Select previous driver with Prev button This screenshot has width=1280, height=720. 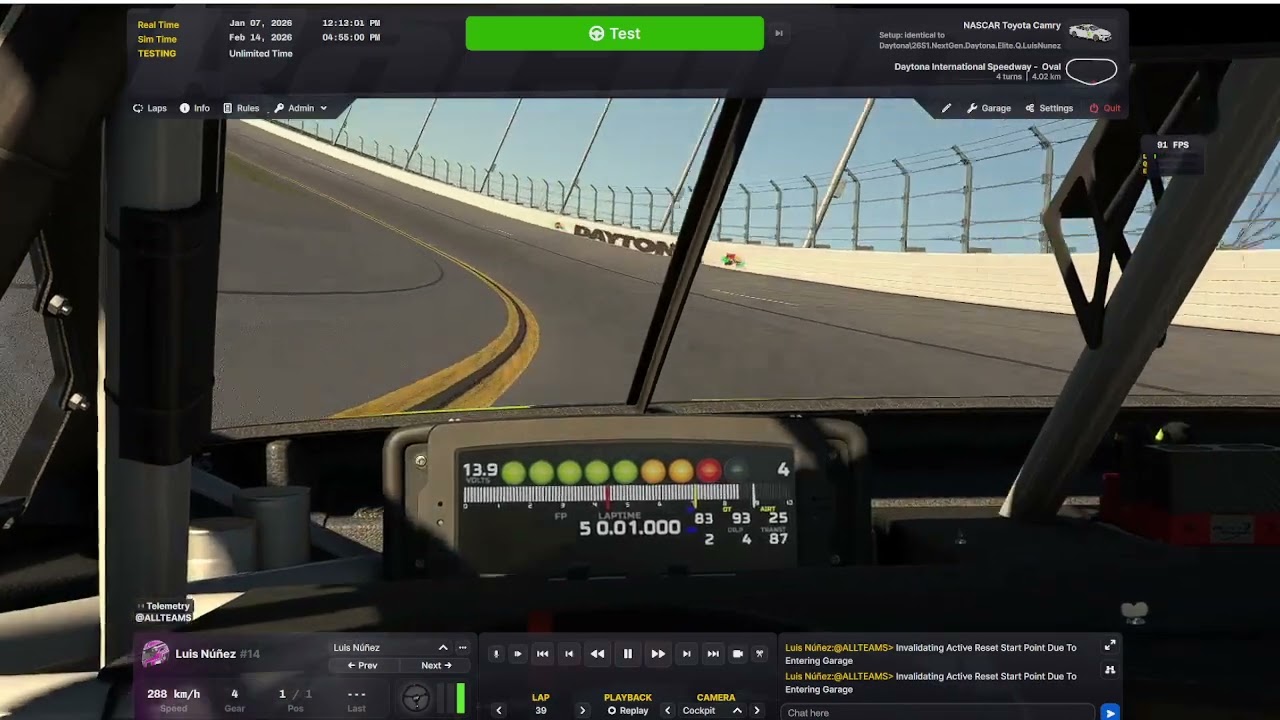coord(362,665)
